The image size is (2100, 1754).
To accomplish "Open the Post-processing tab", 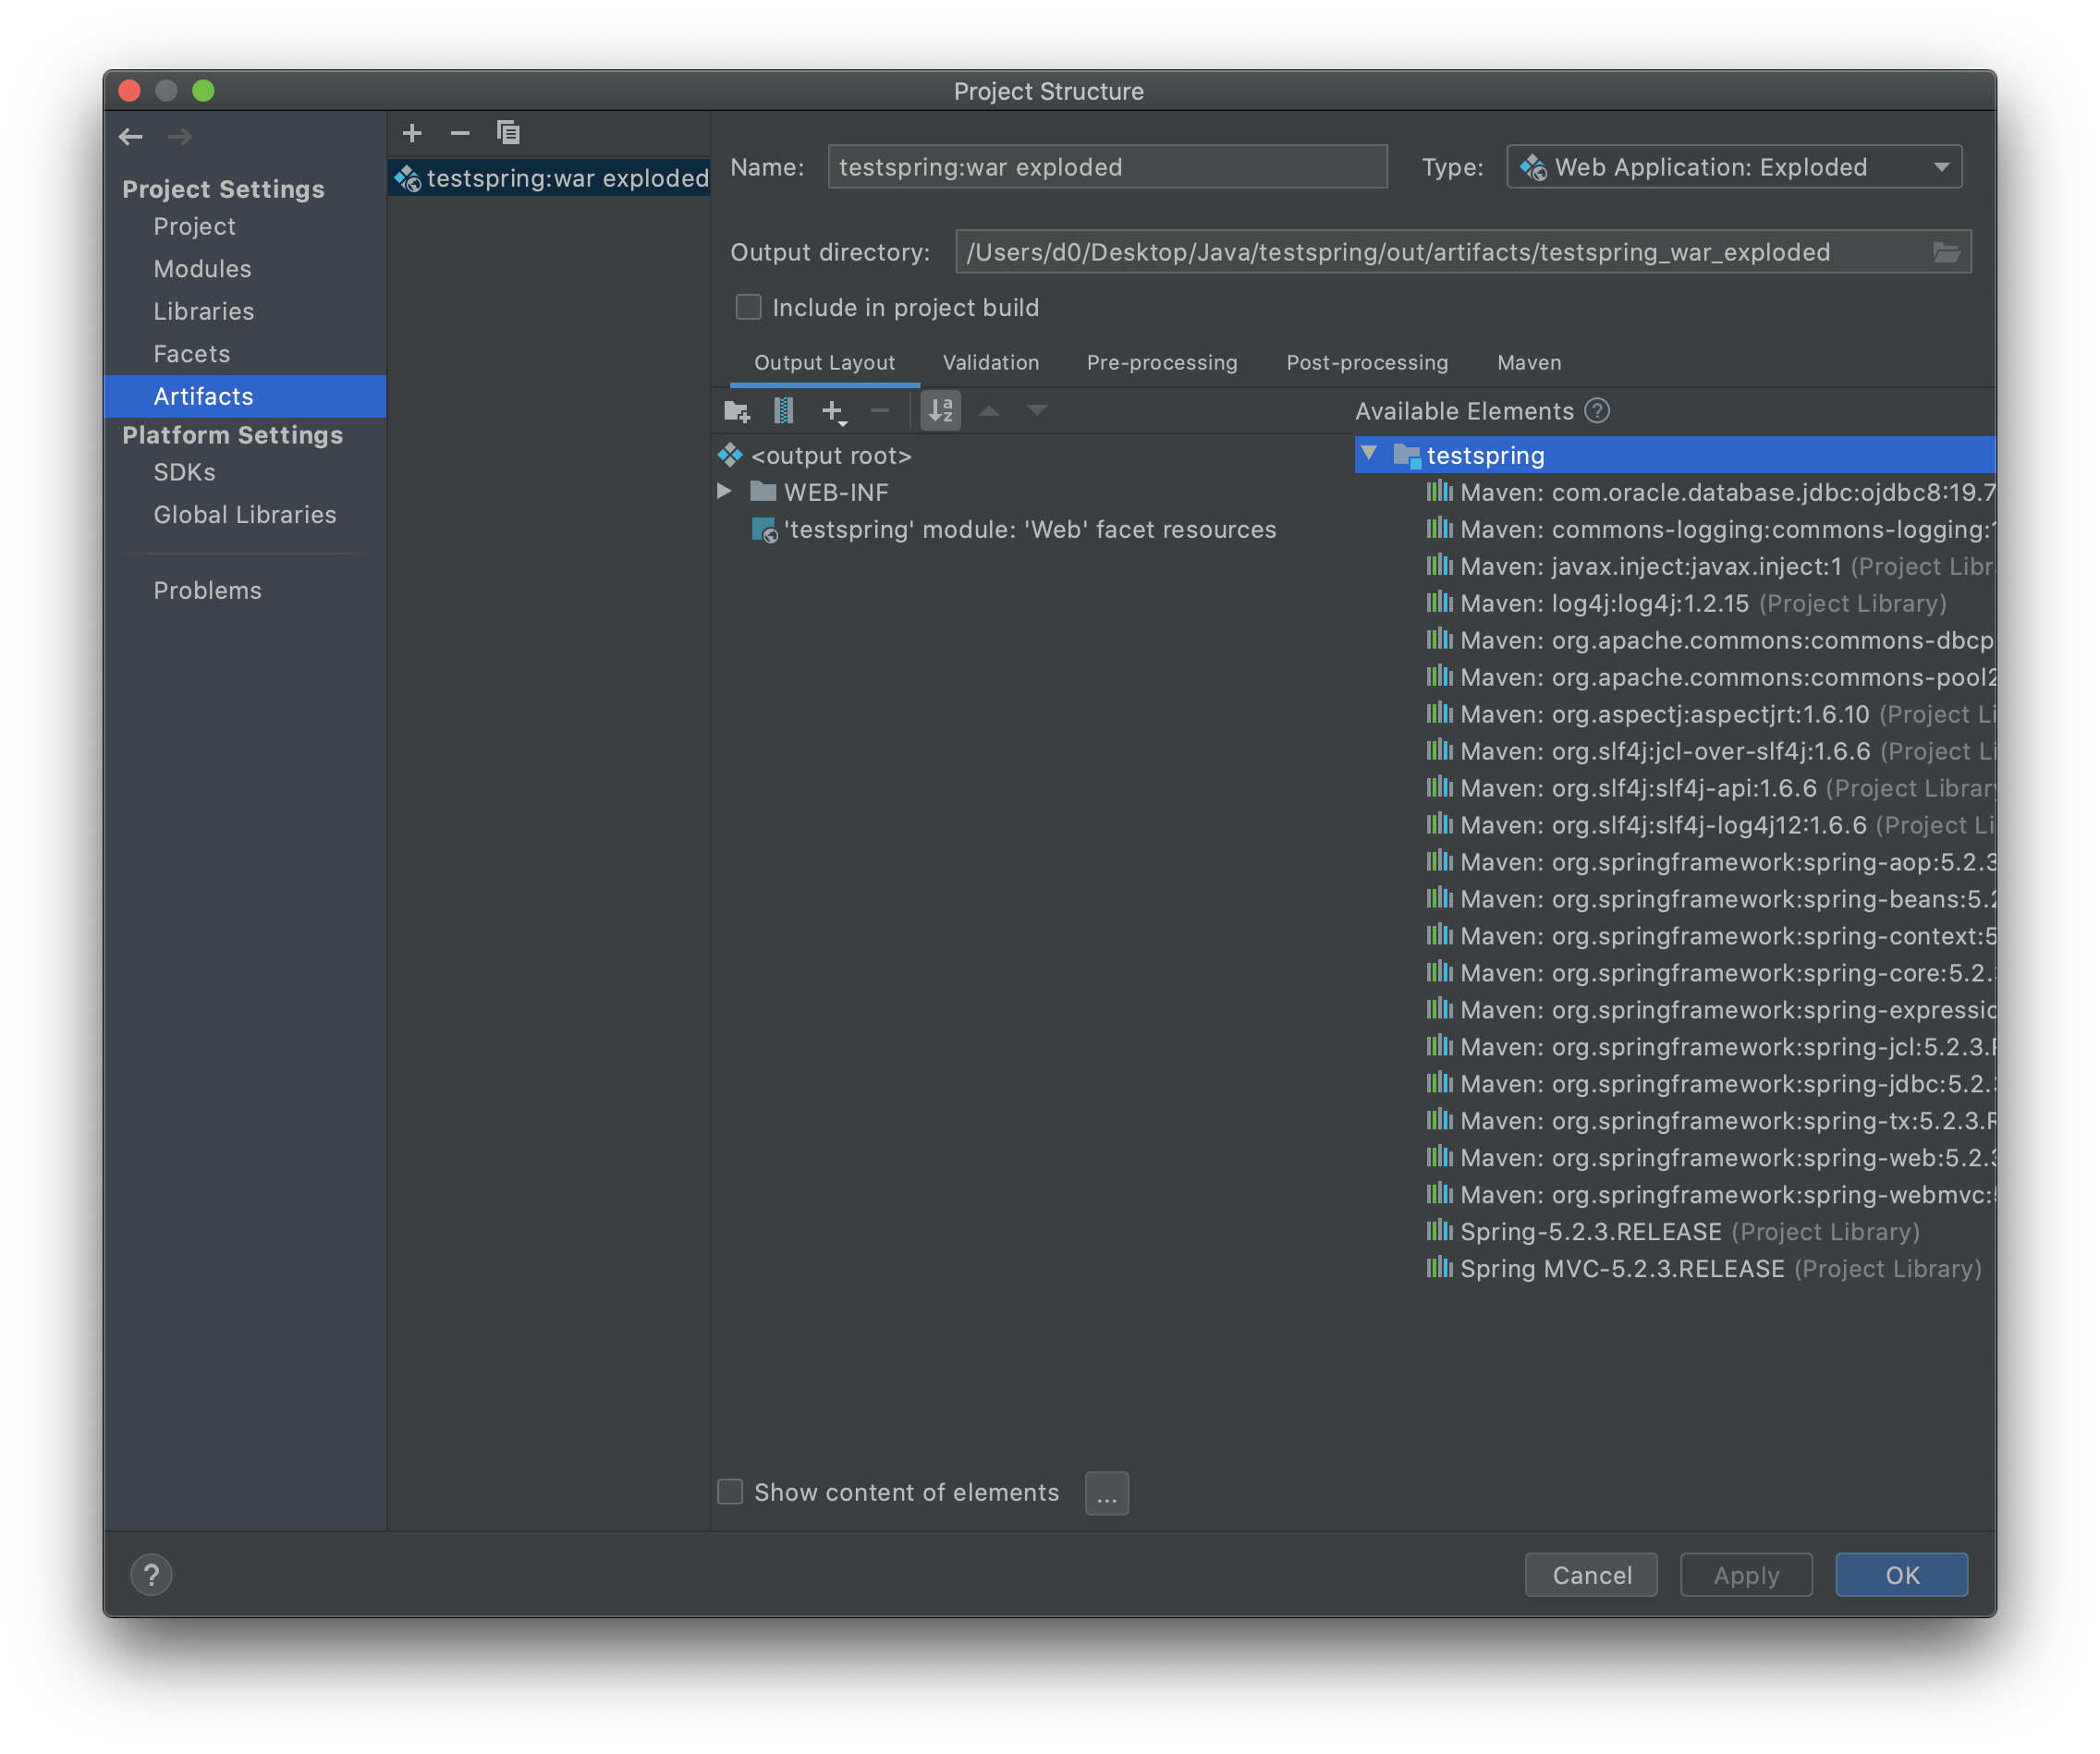I will tap(1367, 362).
